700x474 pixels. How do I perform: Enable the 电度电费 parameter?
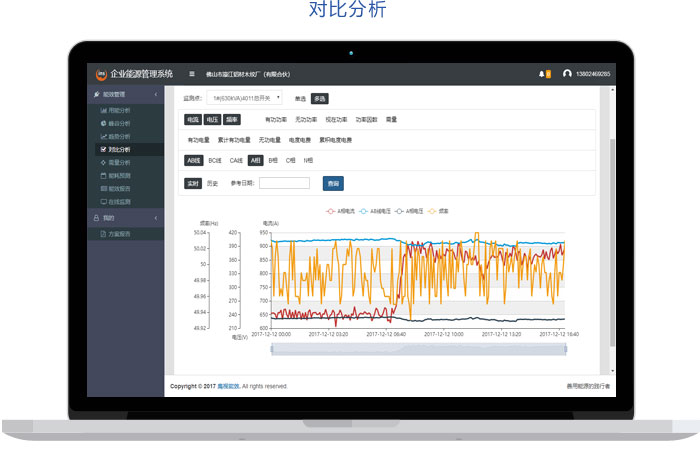[x=300, y=140]
